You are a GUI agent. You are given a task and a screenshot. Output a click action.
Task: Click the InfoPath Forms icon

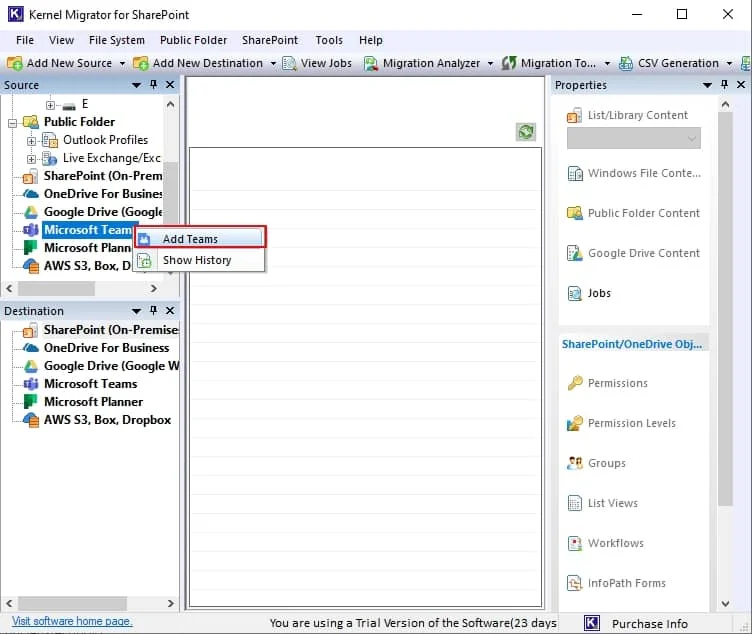(x=575, y=583)
